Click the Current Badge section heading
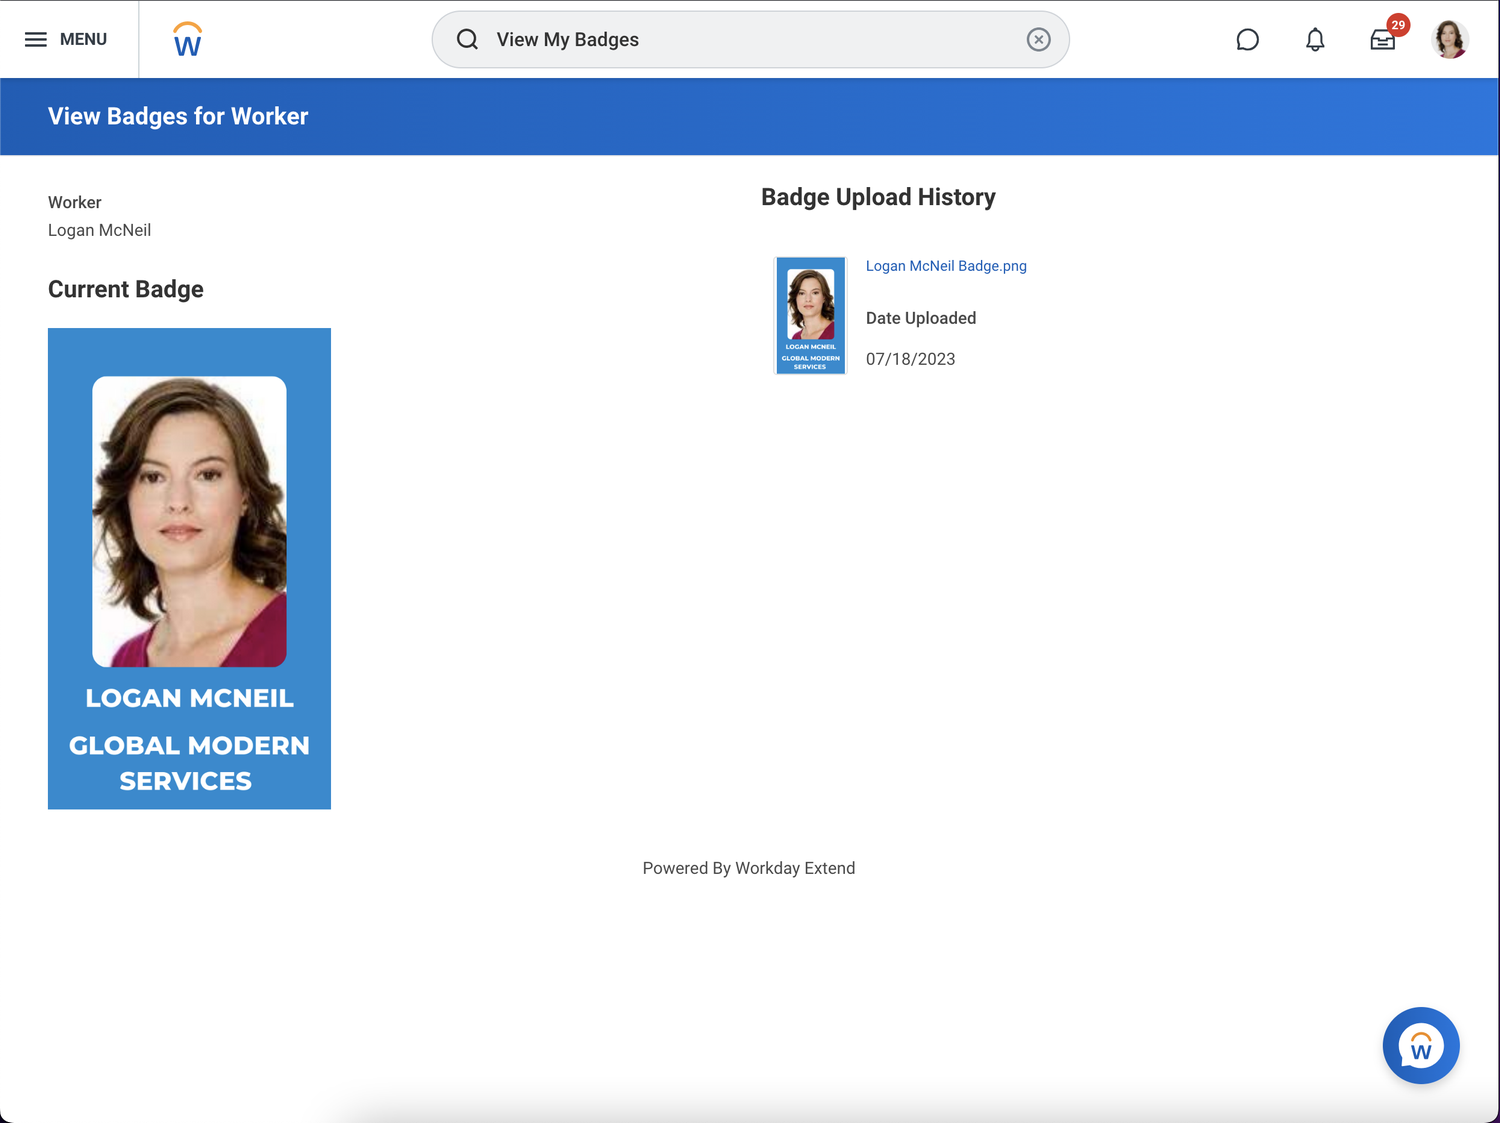 point(125,289)
